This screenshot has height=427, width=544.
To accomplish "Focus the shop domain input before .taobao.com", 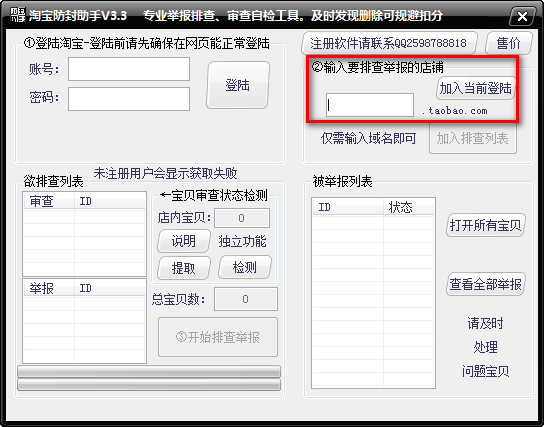I will click(370, 105).
